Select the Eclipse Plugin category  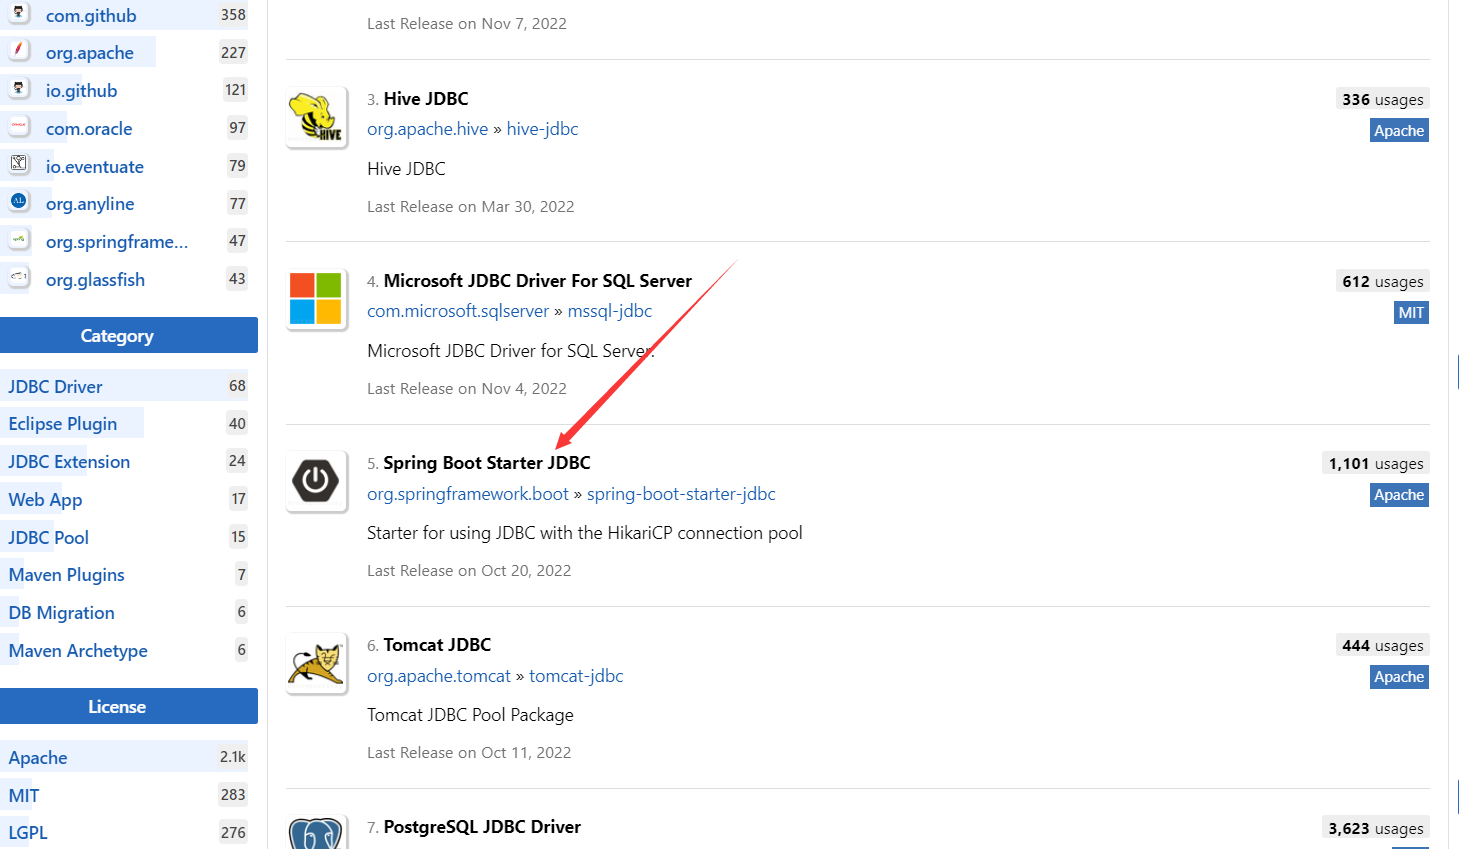(63, 424)
